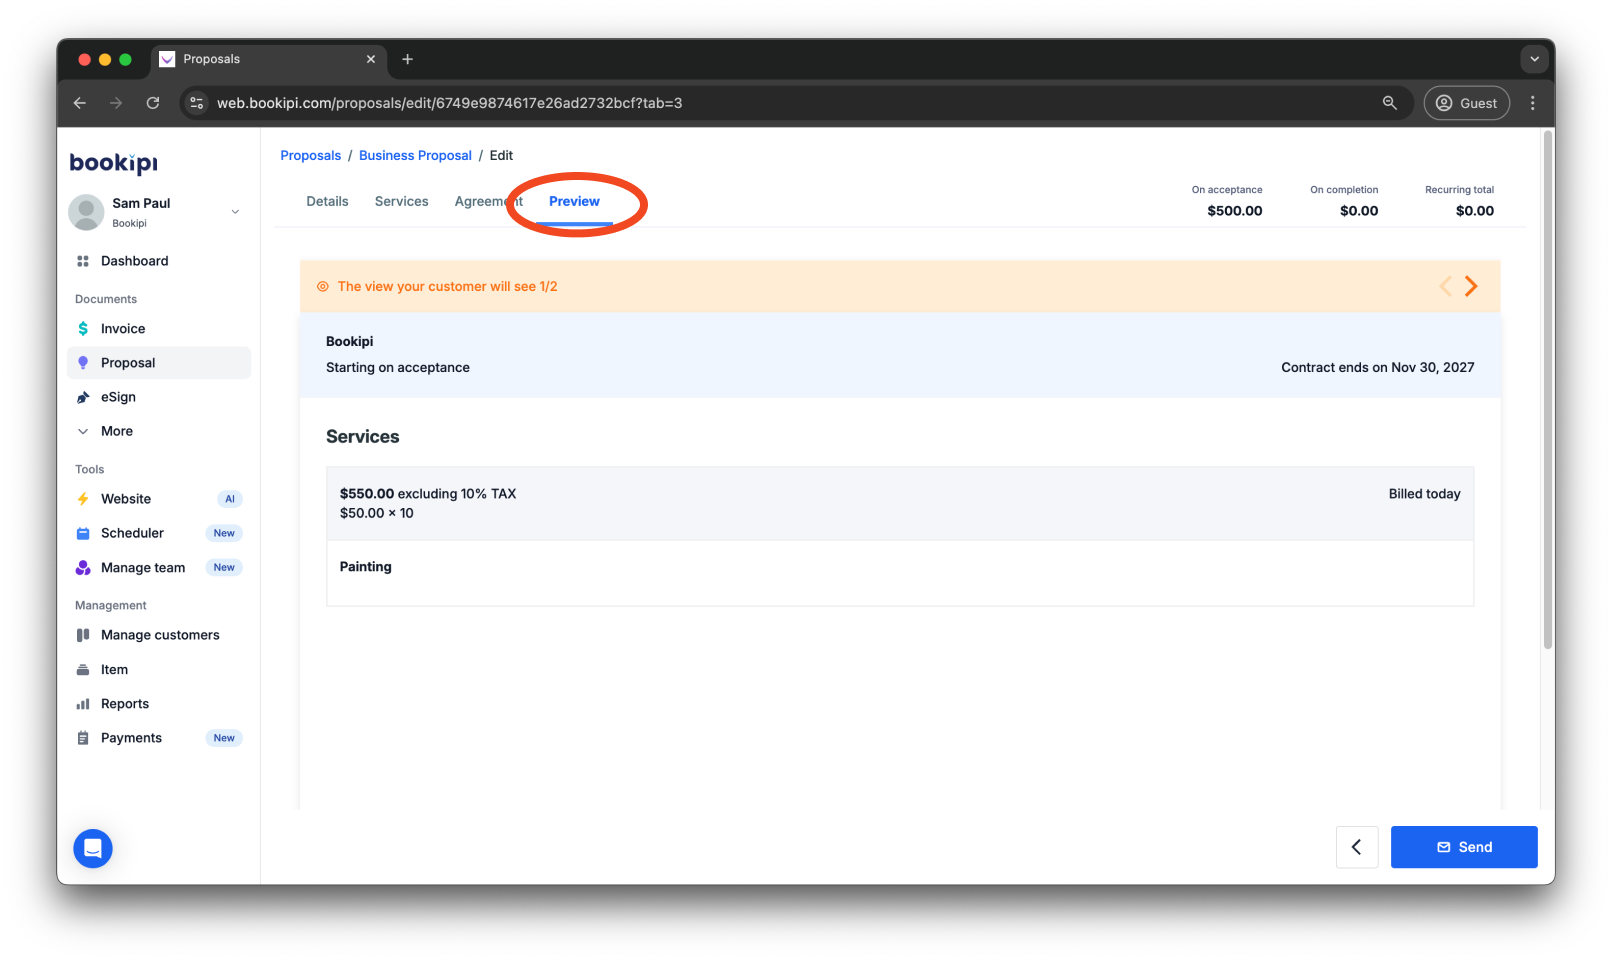
Task: Open the chat support bubble
Action: 92,848
